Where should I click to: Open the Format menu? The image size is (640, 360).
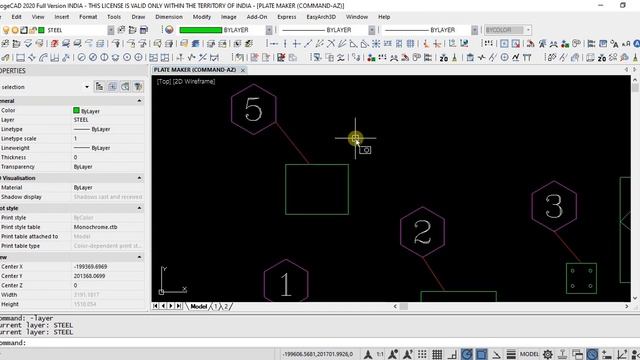point(88,17)
